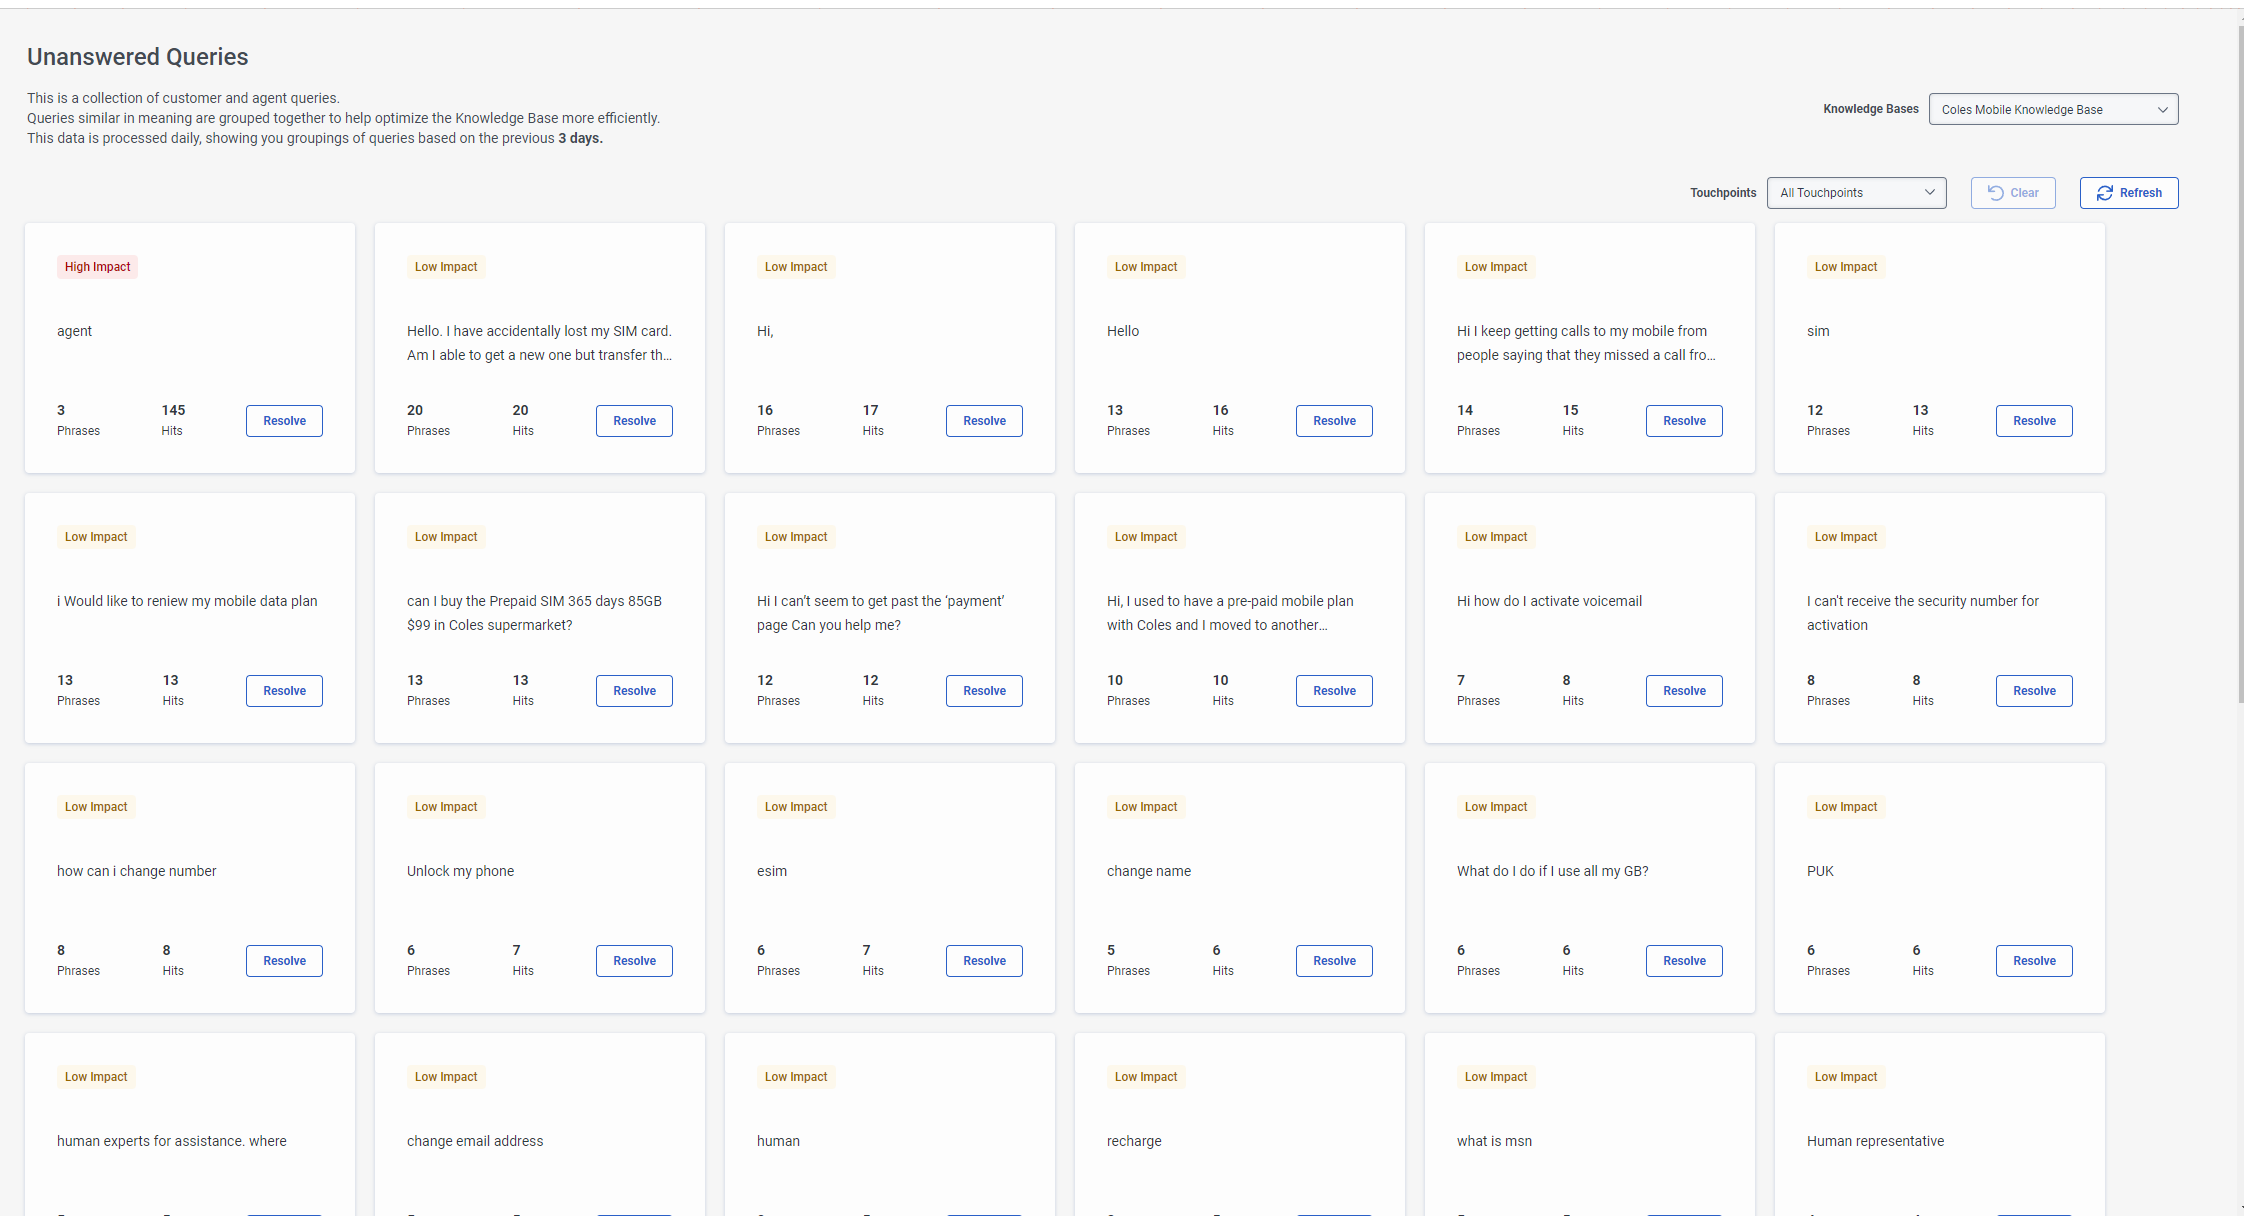Resolve the security number for activation query

(x=2033, y=691)
